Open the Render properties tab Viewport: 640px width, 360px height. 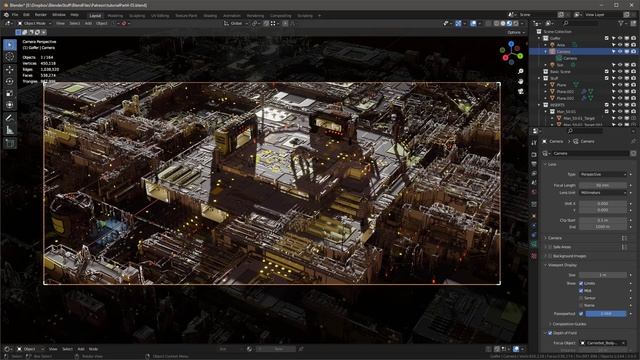coord(534,155)
